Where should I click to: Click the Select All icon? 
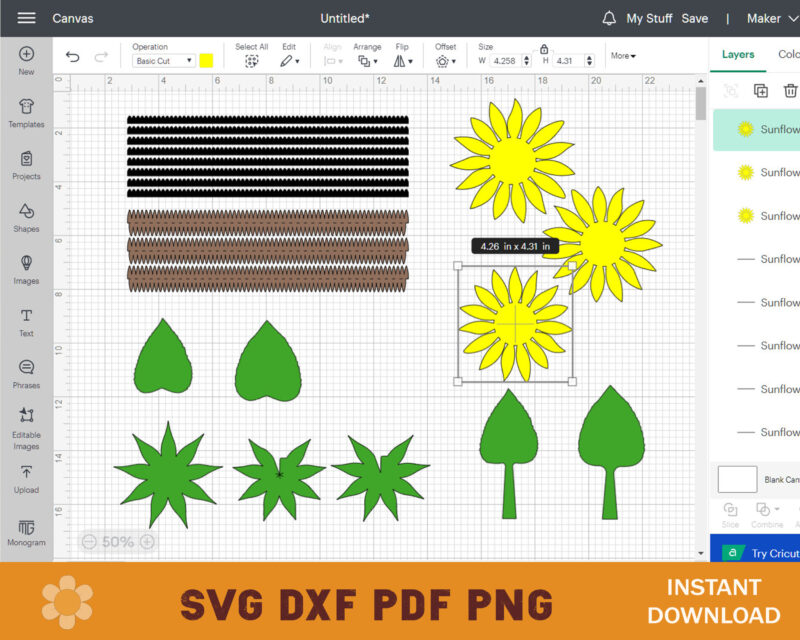coord(253,60)
